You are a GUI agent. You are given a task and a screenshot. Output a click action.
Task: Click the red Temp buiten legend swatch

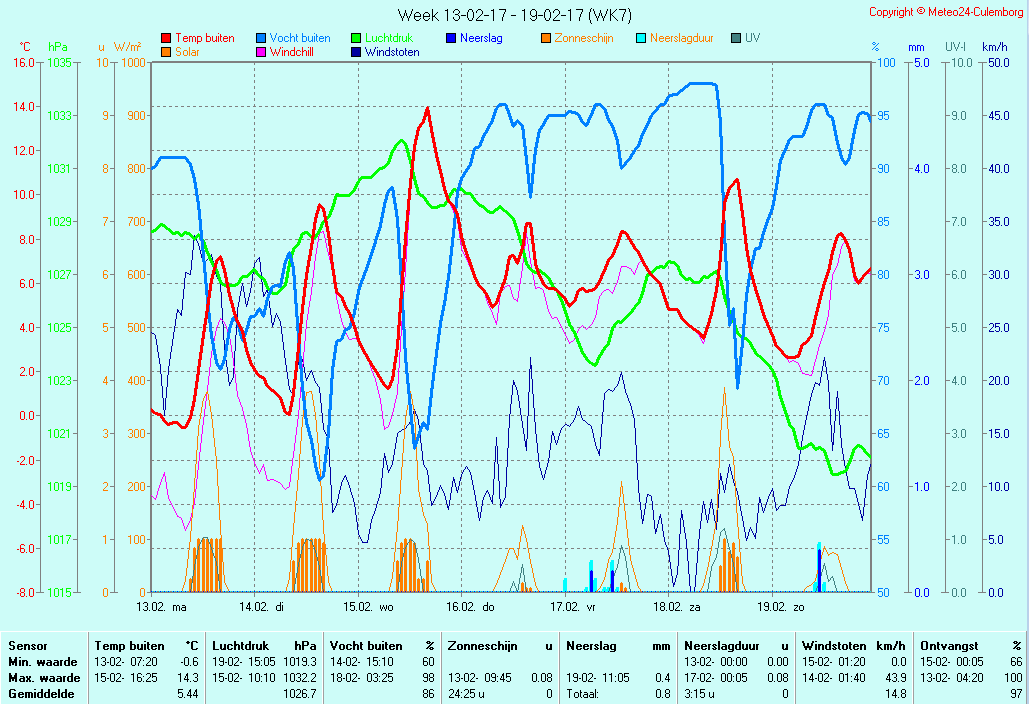[x=166, y=38]
